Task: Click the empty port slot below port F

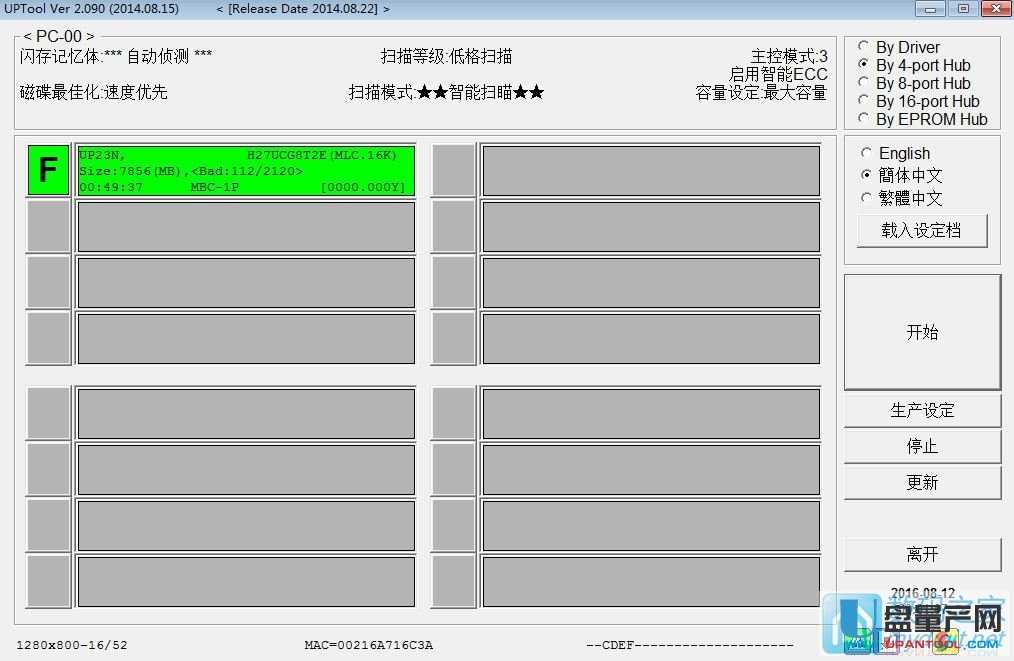Action: pos(47,226)
